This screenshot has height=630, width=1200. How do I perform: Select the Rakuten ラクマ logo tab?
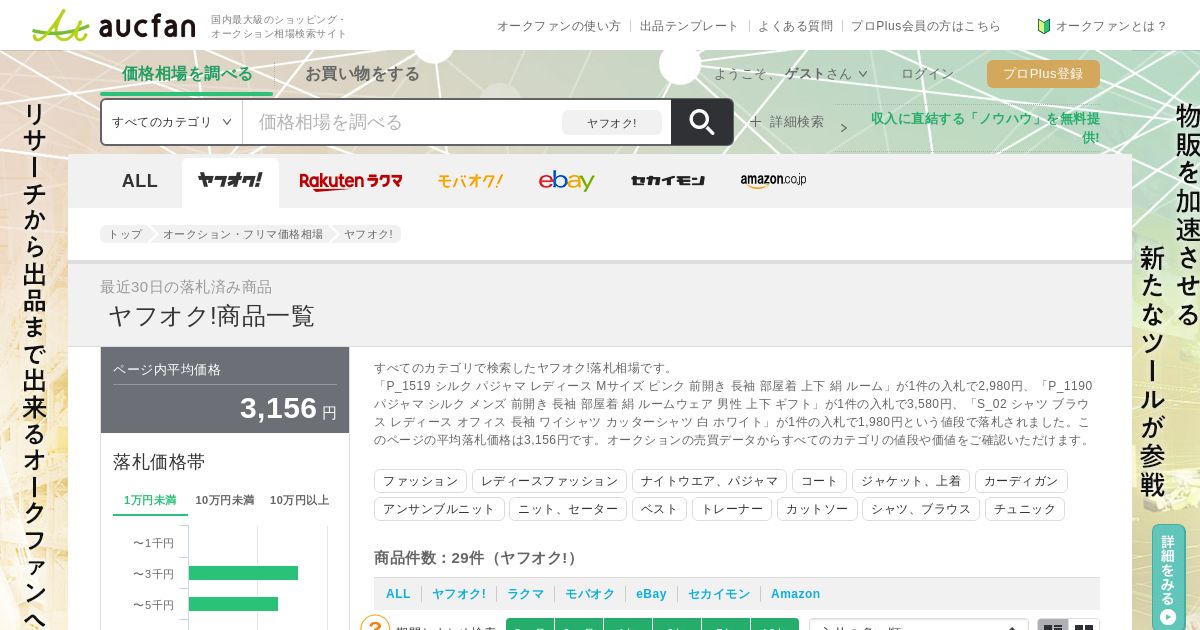(x=351, y=181)
